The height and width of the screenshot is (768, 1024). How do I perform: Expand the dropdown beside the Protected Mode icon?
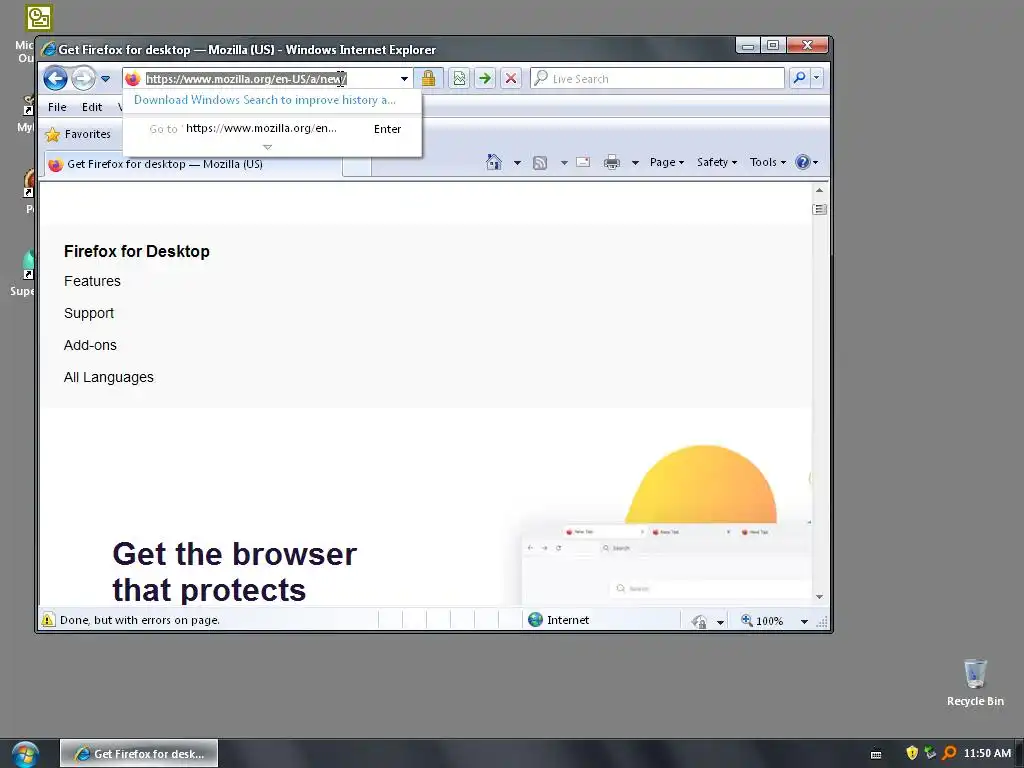(720, 622)
